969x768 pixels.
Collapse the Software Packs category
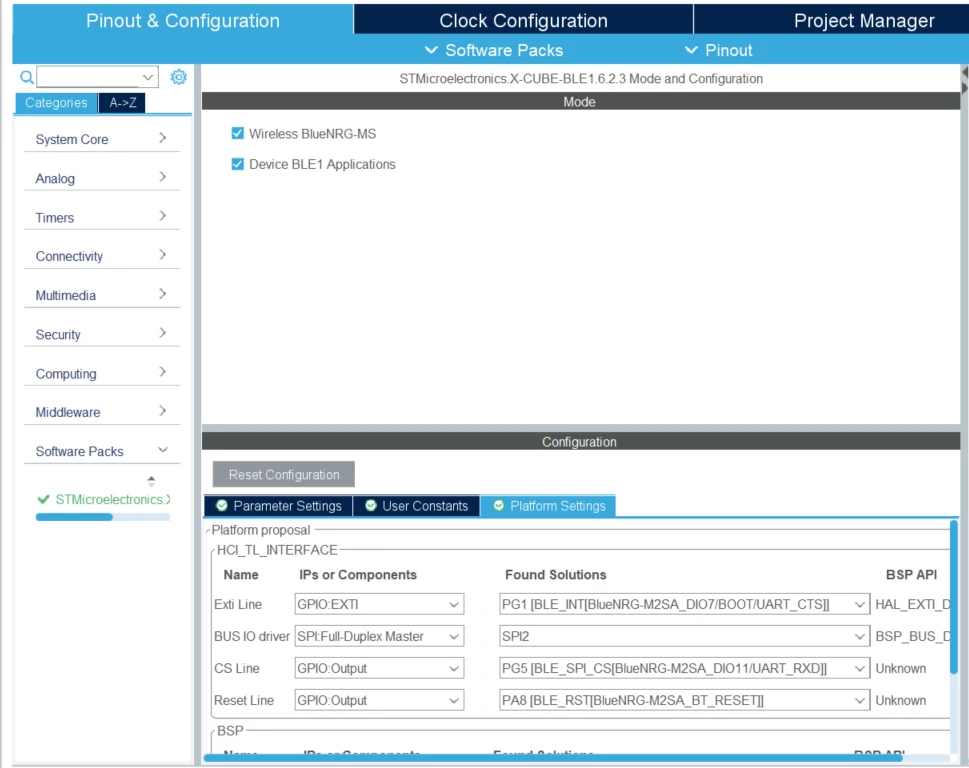pos(102,451)
